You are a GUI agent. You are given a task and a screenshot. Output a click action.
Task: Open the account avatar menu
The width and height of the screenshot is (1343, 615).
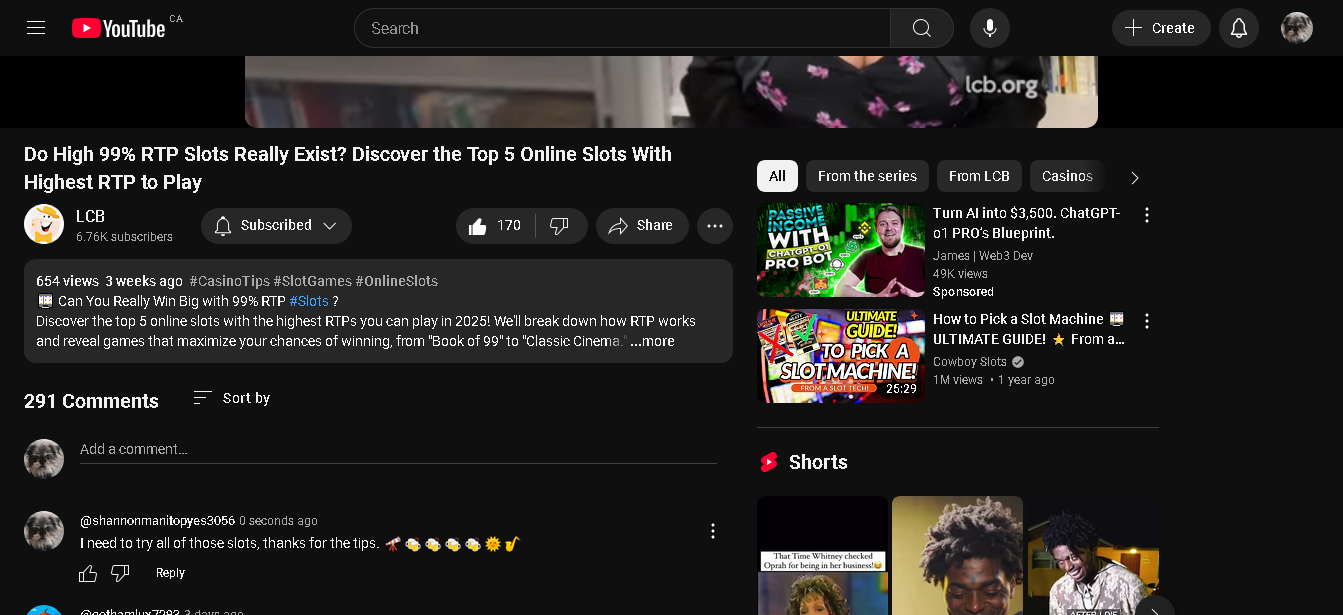[x=1297, y=28]
